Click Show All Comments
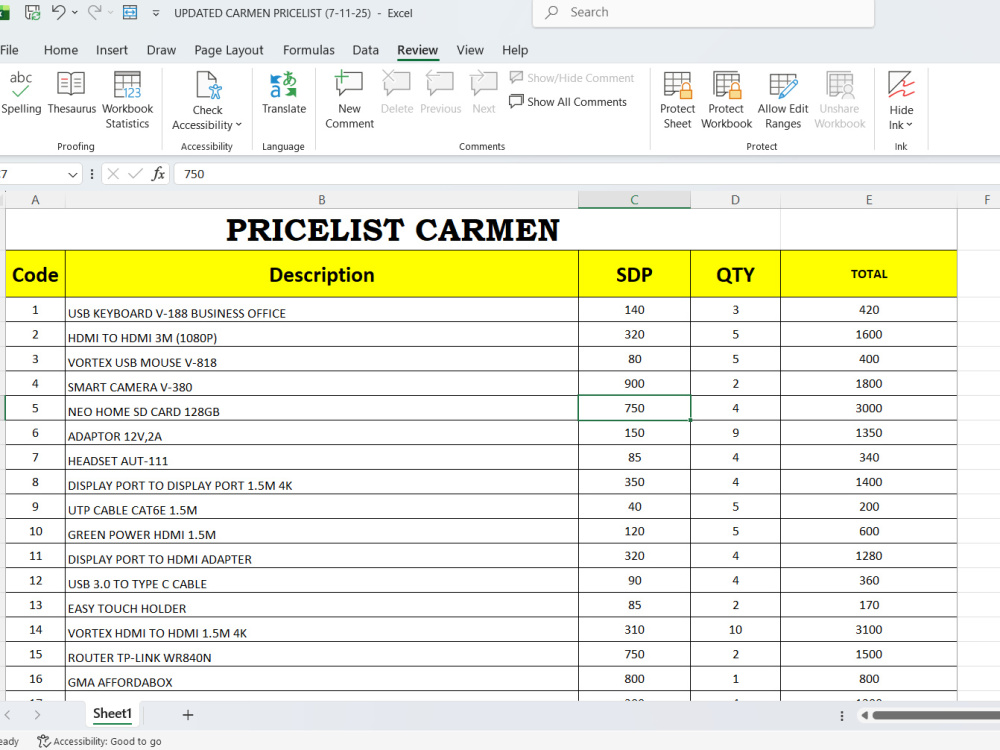1000x750 pixels. click(568, 101)
